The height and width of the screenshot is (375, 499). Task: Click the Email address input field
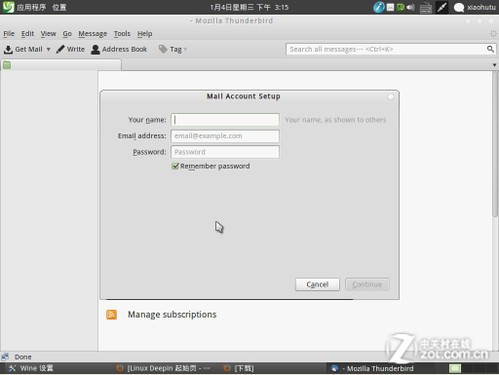point(225,136)
